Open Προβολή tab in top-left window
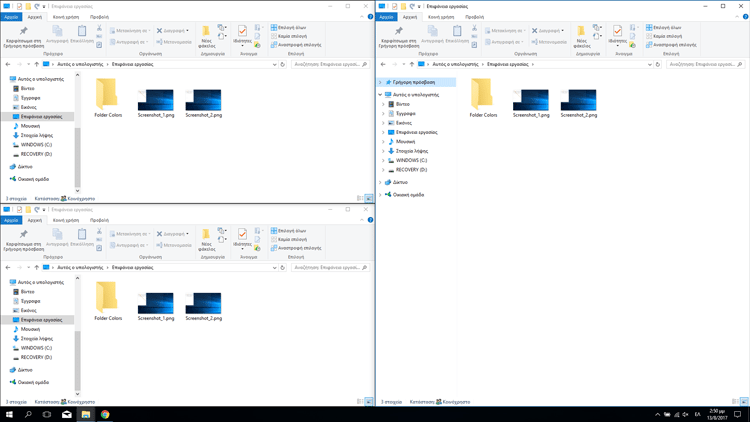750x422 pixels. click(x=99, y=17)
